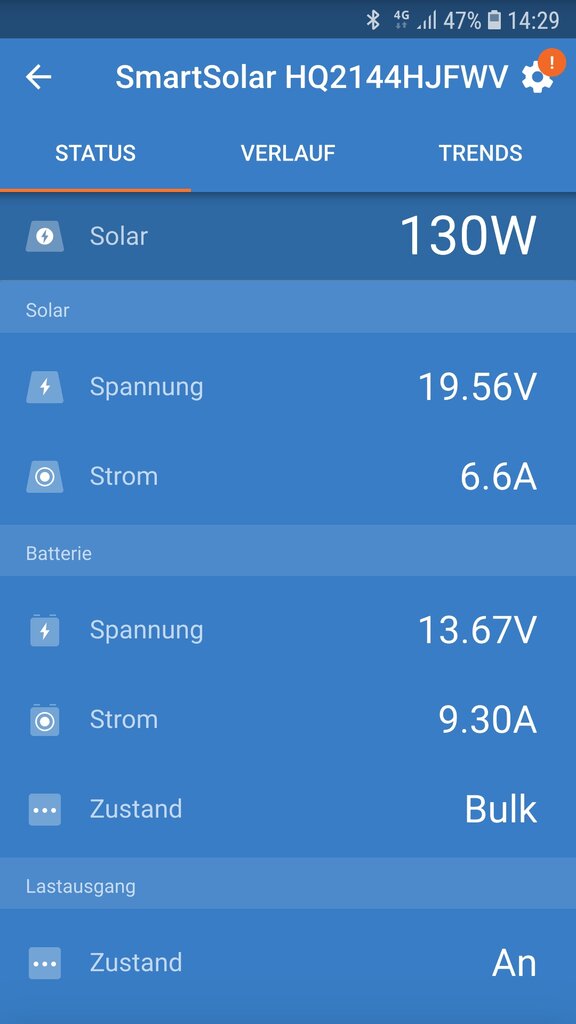Switch to the TRENDS tab
Viewport: 576px width, 1024px height.
click(x=481, y=153)
